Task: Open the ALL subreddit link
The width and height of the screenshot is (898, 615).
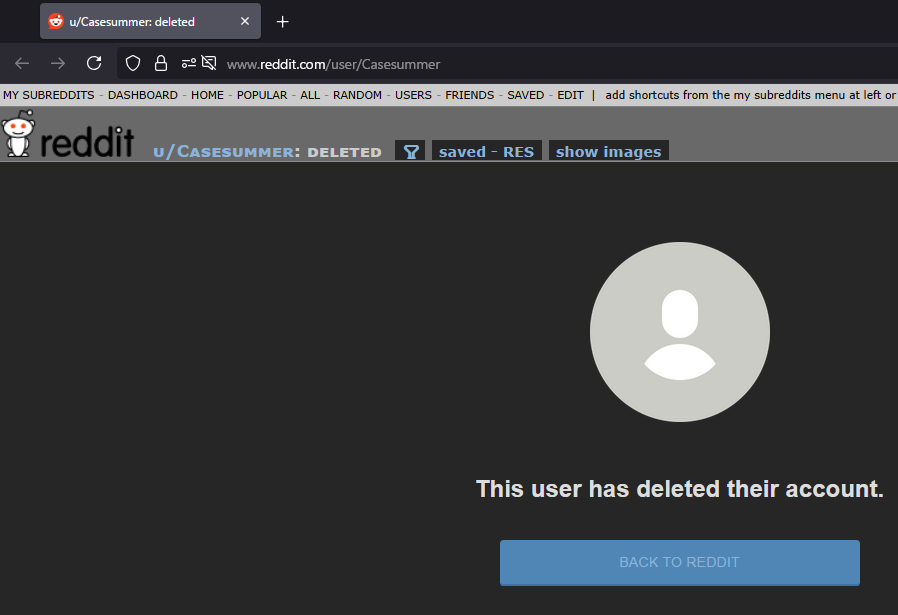Action: 310,95
